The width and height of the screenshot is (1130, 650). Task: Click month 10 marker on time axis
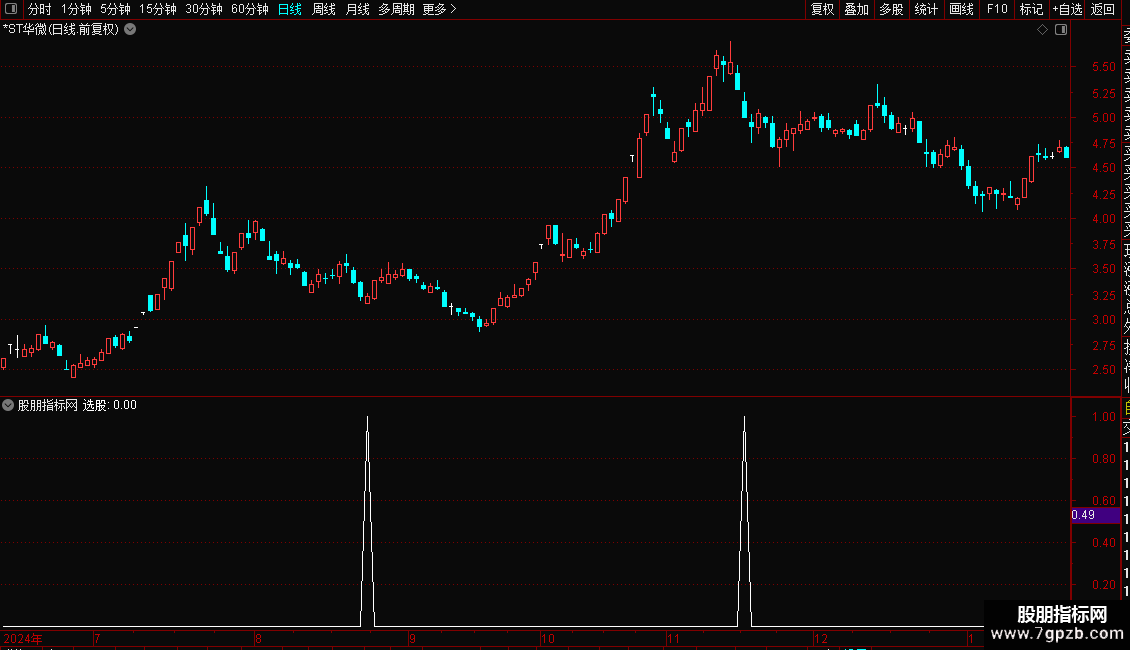(x=548, y=638)
